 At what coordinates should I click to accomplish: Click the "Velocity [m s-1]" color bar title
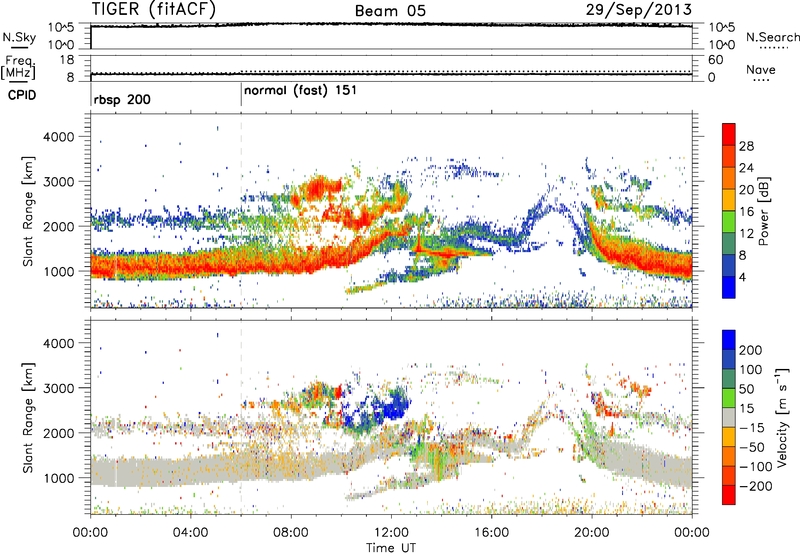tap(782, 417)
